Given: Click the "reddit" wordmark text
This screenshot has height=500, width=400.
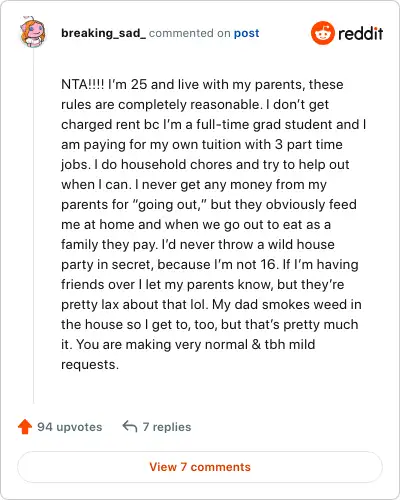Looking at the screenshot, I should [361, 33].
